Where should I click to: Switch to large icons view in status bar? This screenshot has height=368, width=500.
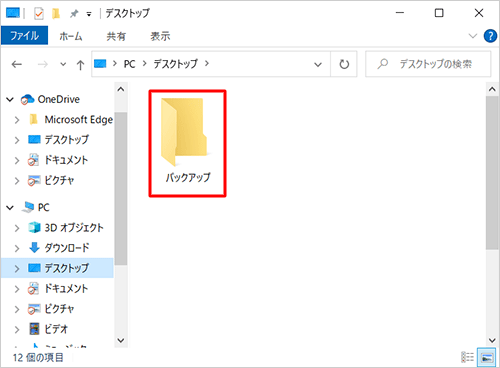[487, 357]
